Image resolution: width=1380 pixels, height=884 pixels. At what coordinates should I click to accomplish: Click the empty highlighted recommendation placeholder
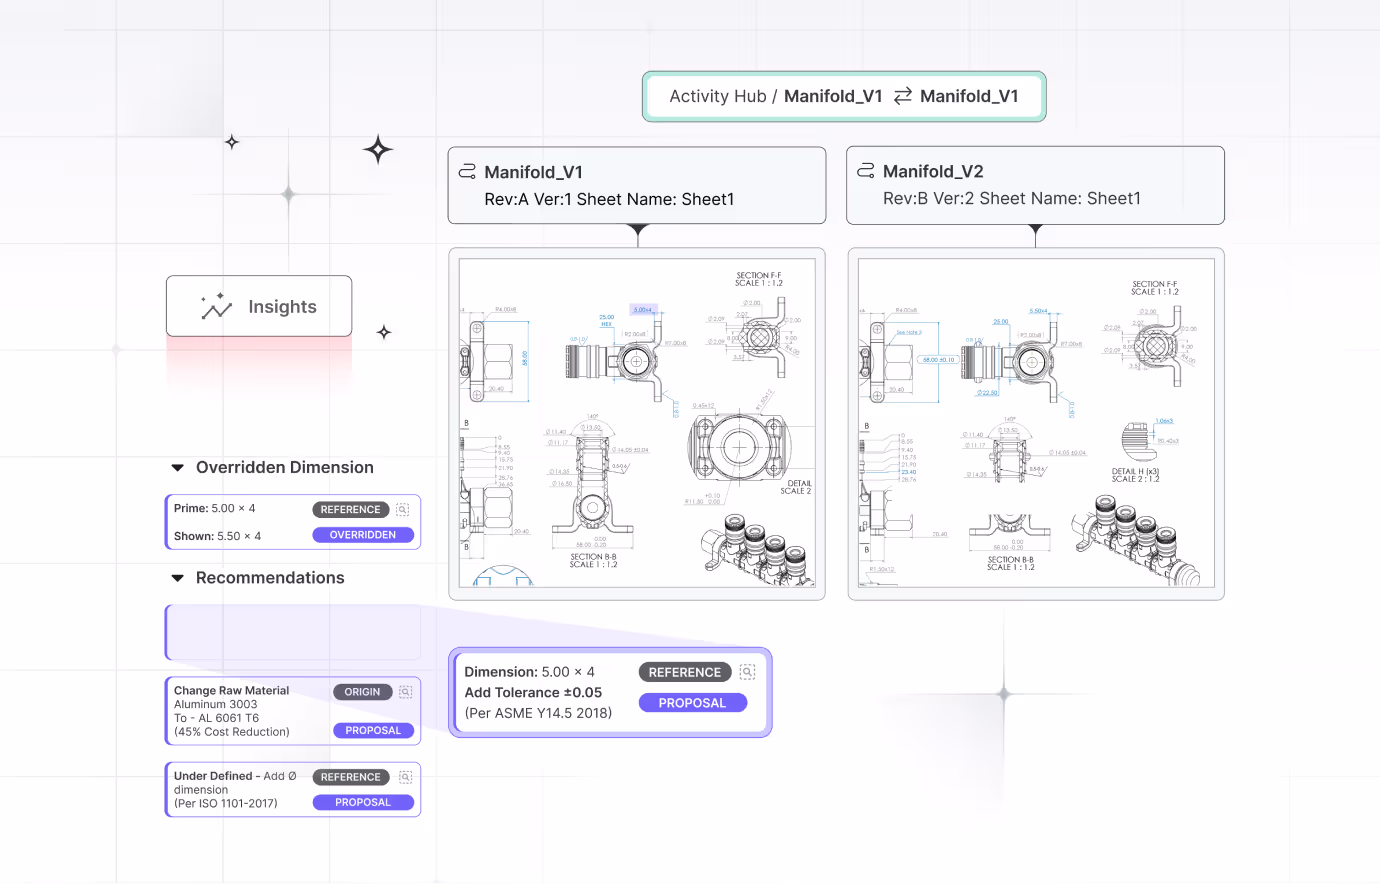coord(292,632)
